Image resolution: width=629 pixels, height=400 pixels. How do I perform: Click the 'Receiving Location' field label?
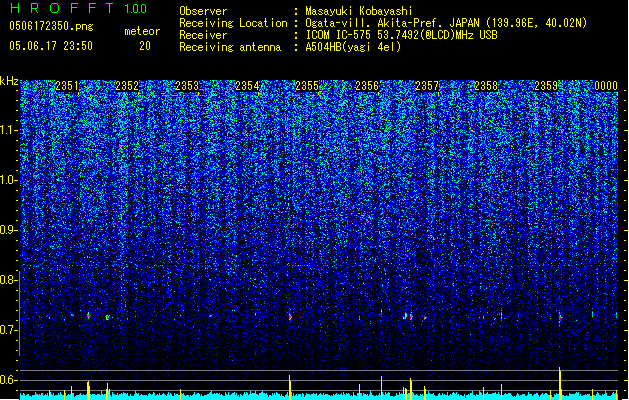pos(233,23)
